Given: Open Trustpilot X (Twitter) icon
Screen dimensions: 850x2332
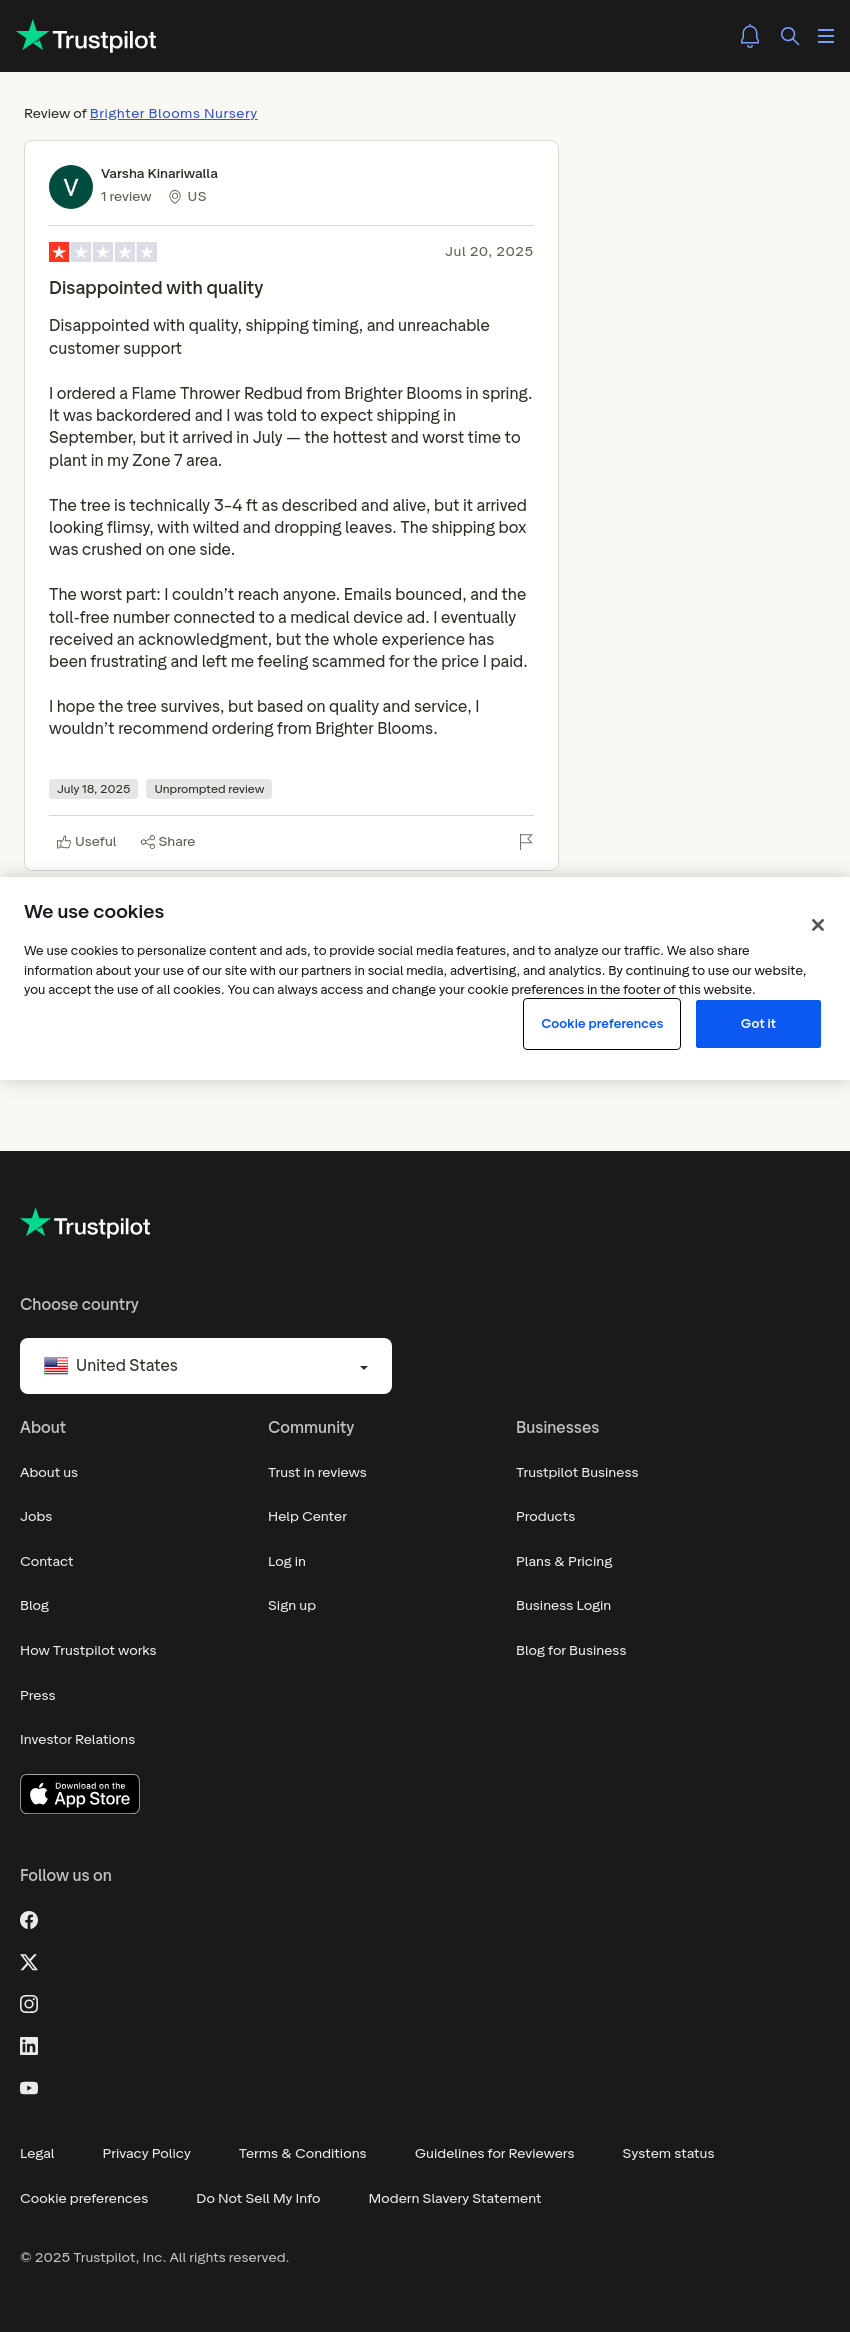Looking at the screenshot, I should (29, 1962).
